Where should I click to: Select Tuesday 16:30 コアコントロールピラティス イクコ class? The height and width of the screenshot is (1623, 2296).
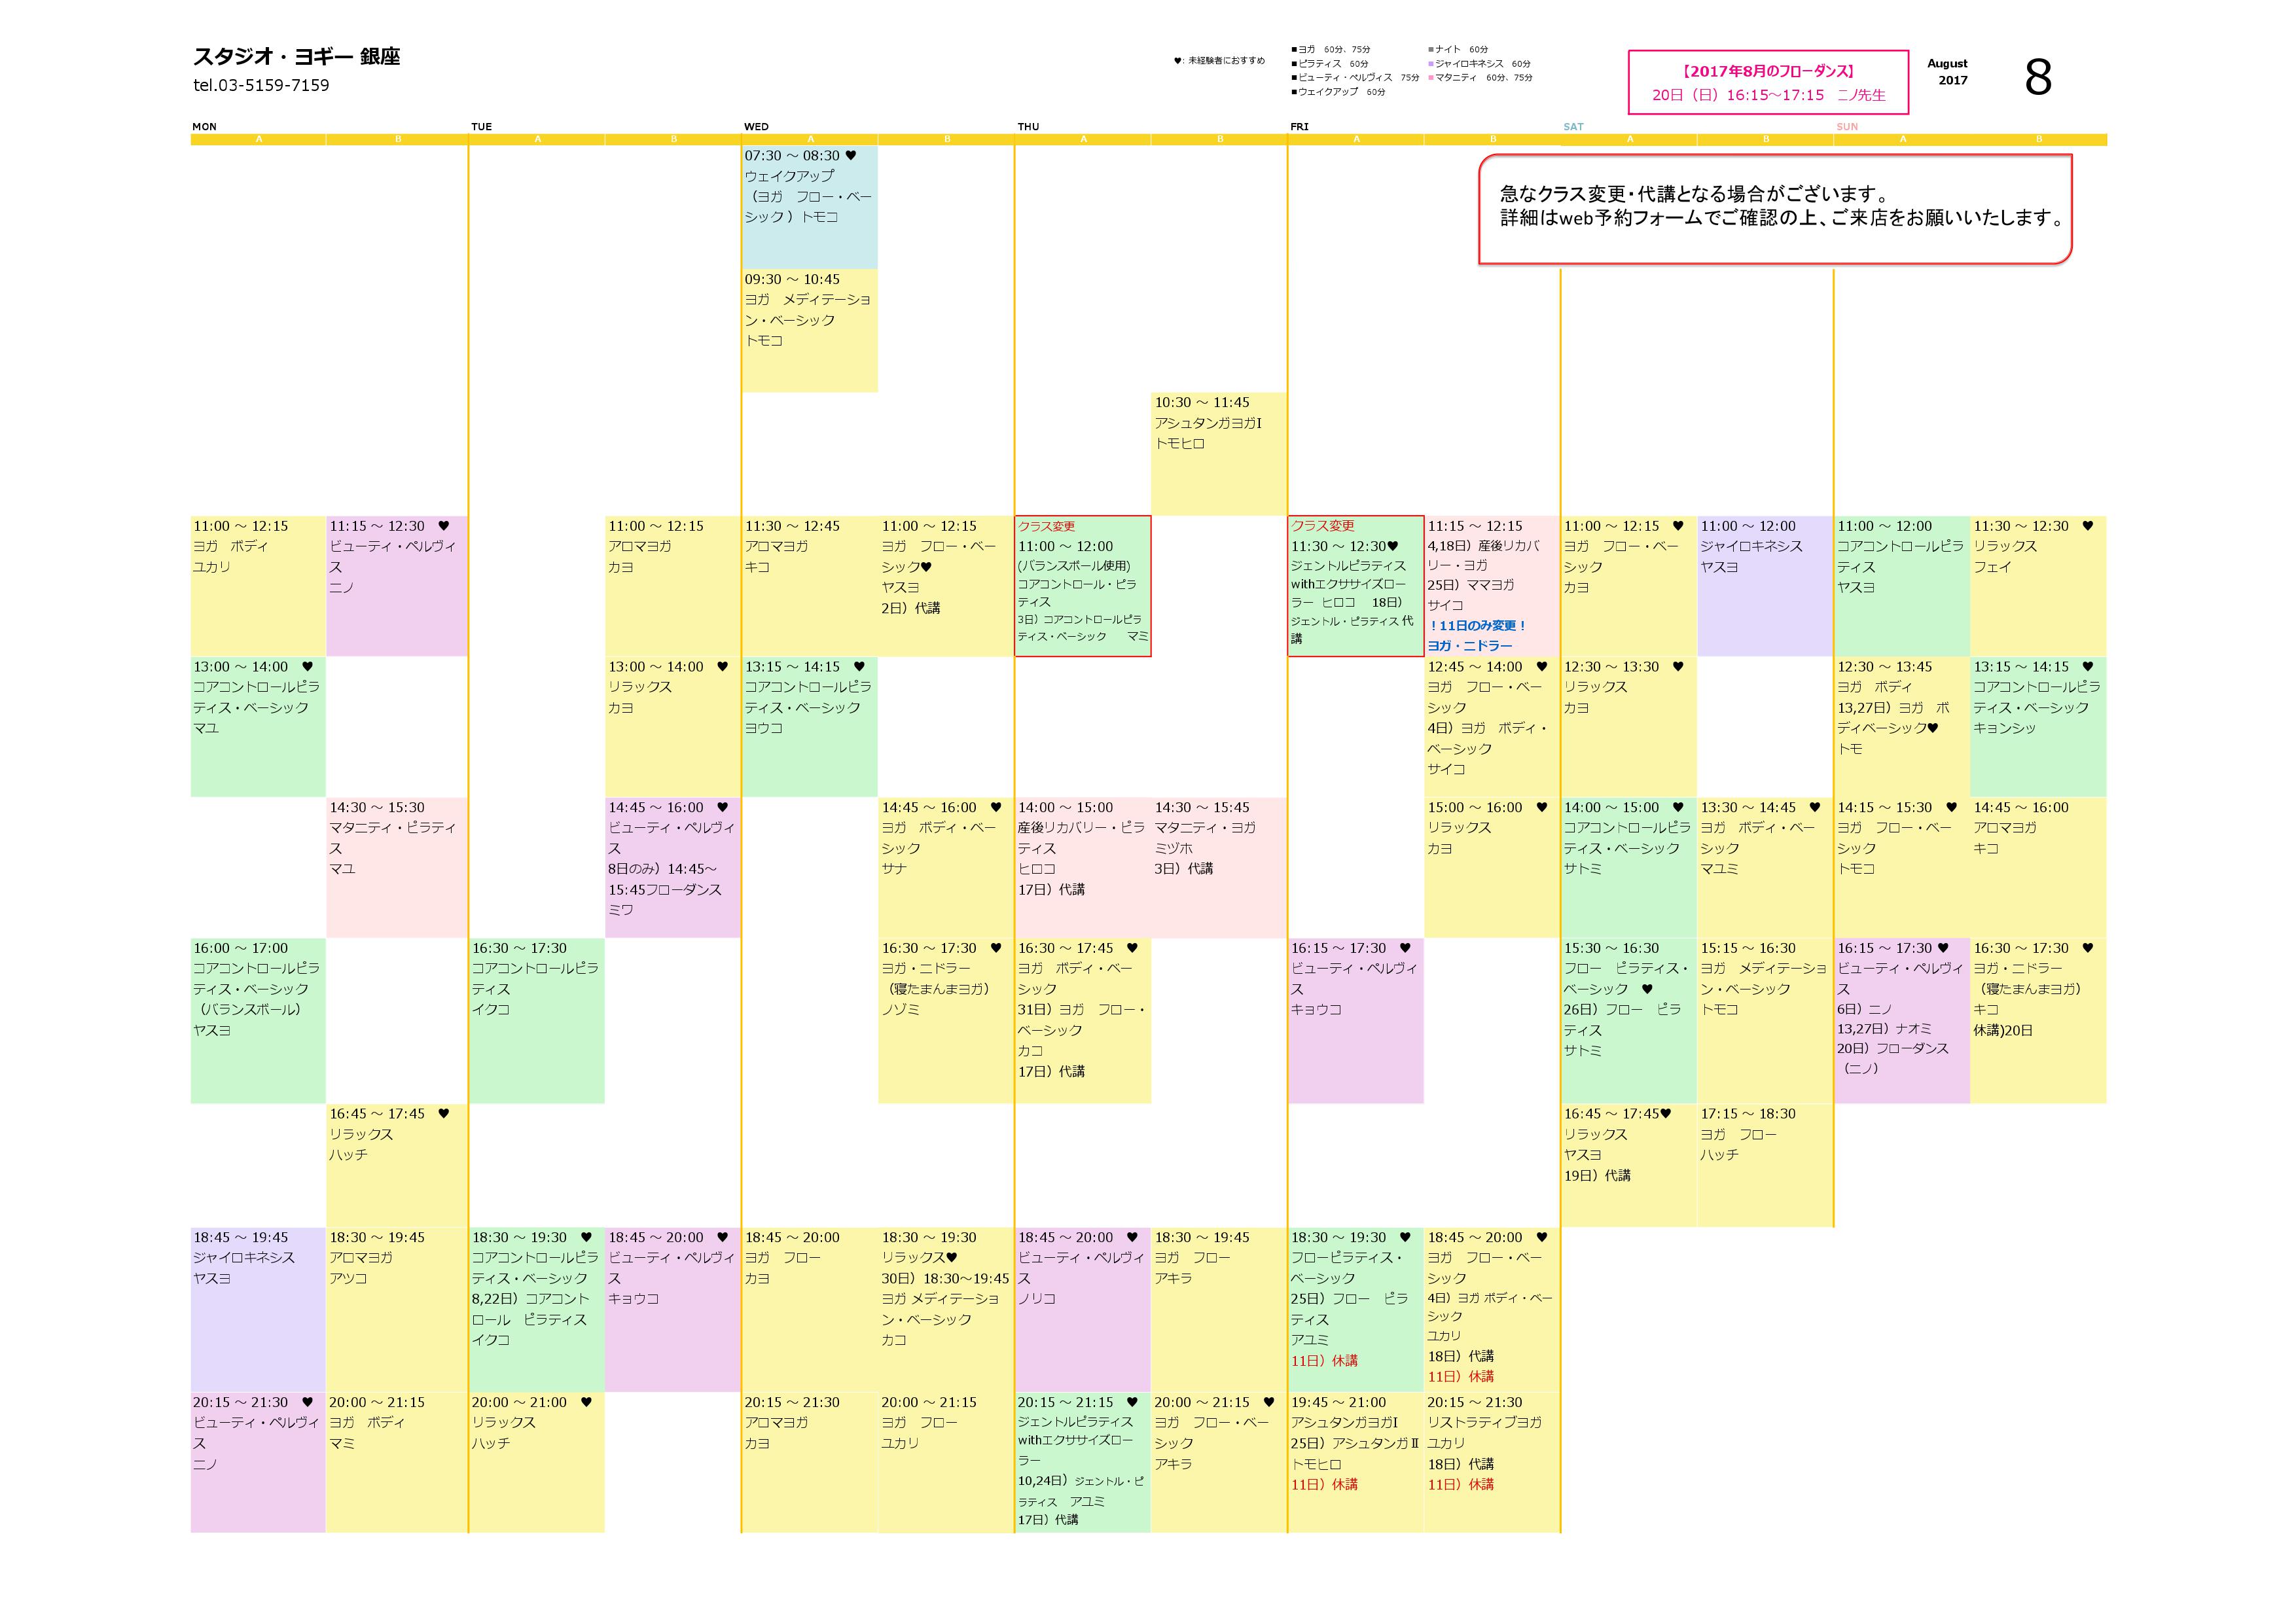tap(537, 1021)
